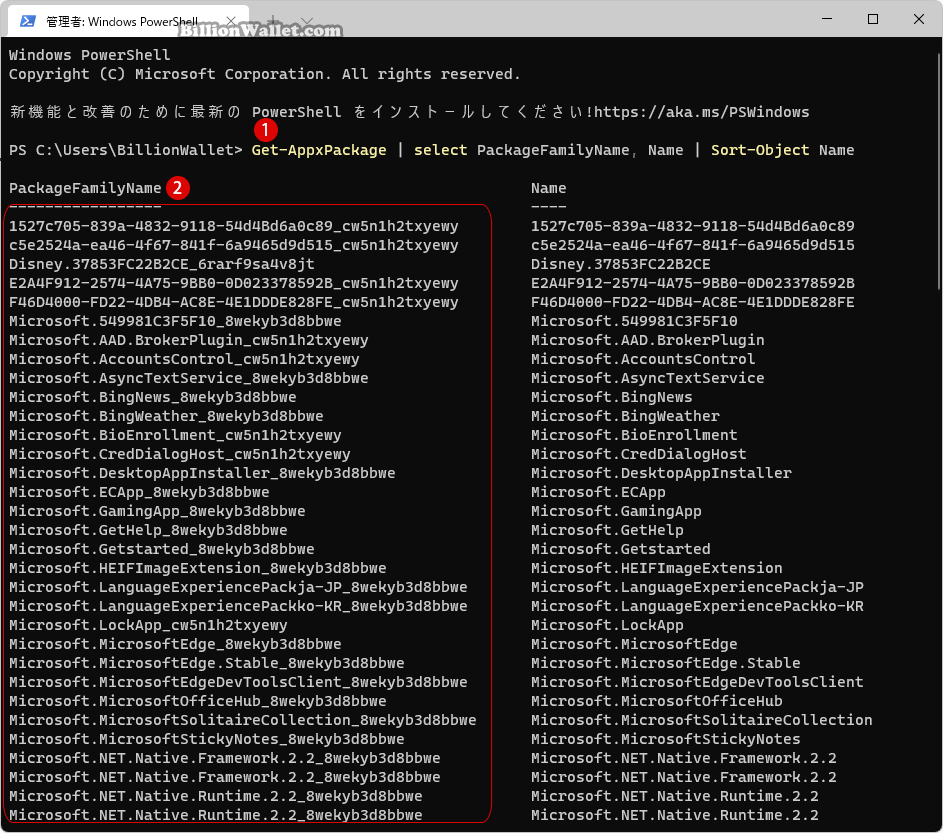Click the Microsoft.AccountsControl_cw5n1h2txyewy entry

pyautogui.click(x=184, y=359)
